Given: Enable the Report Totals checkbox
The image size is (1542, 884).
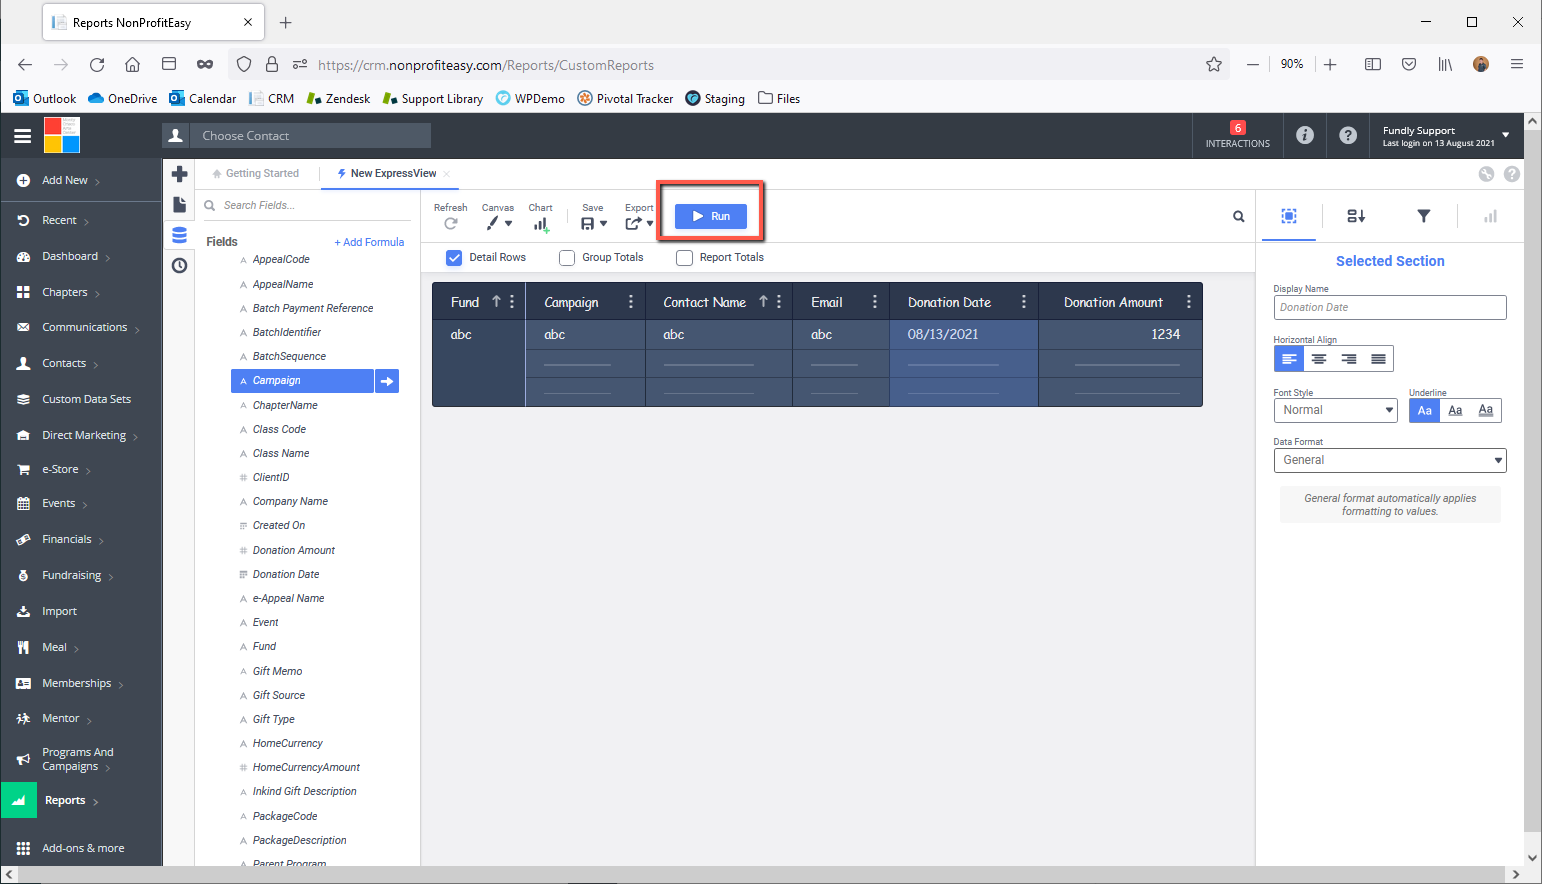Looking at the screenshot, I should pos(684,257).
